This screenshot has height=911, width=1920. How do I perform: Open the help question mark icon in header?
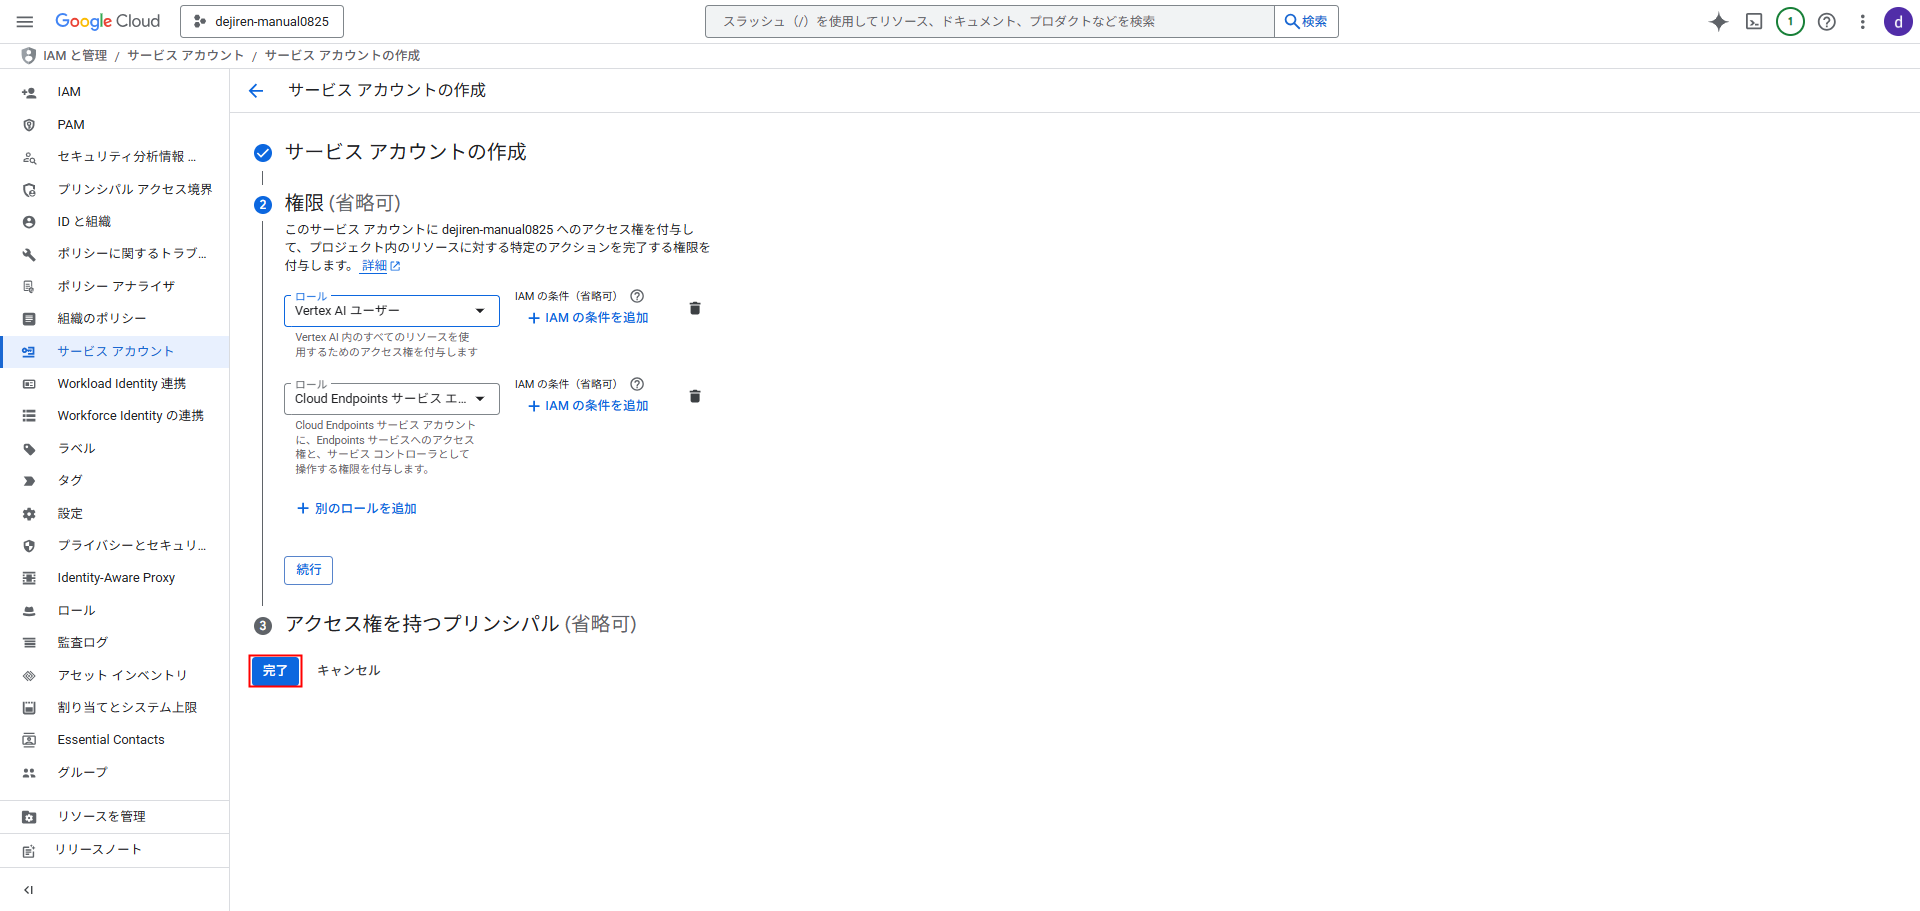click(1826, 22)
